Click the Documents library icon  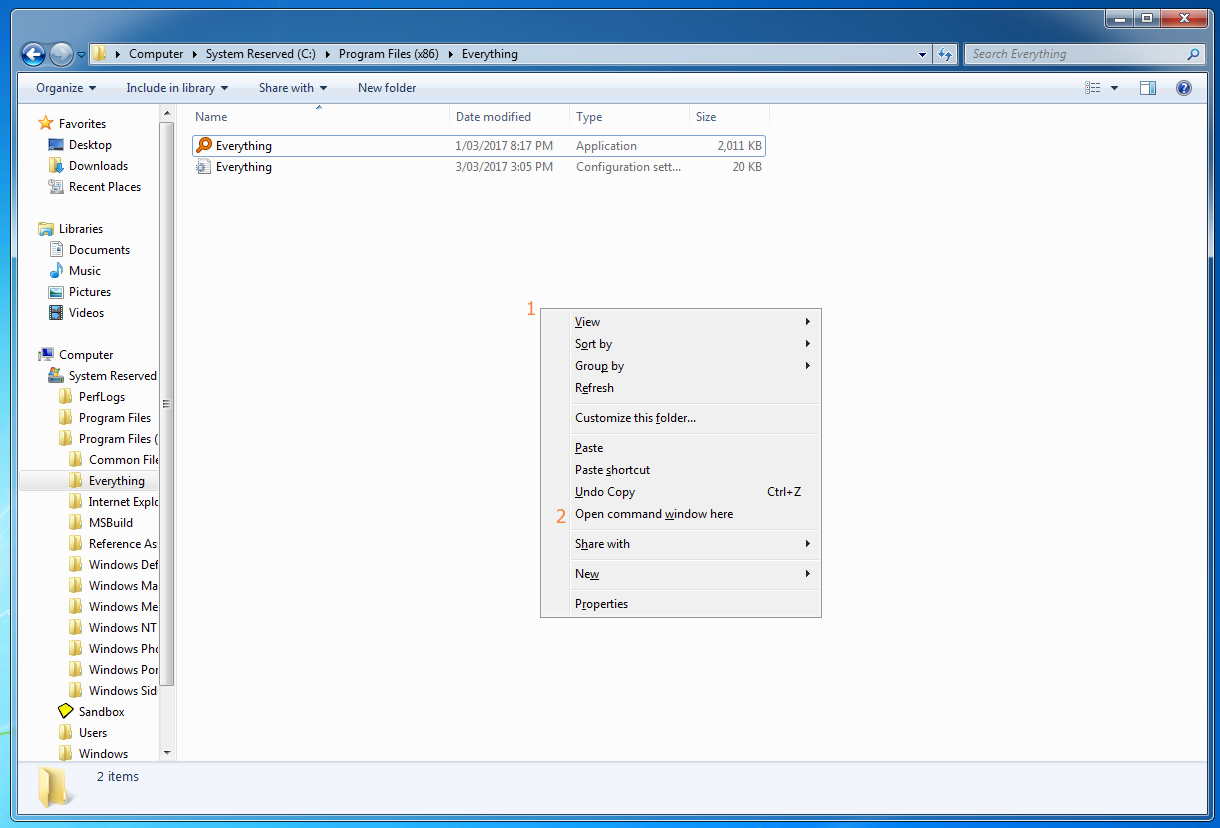[x=56, y=250]
